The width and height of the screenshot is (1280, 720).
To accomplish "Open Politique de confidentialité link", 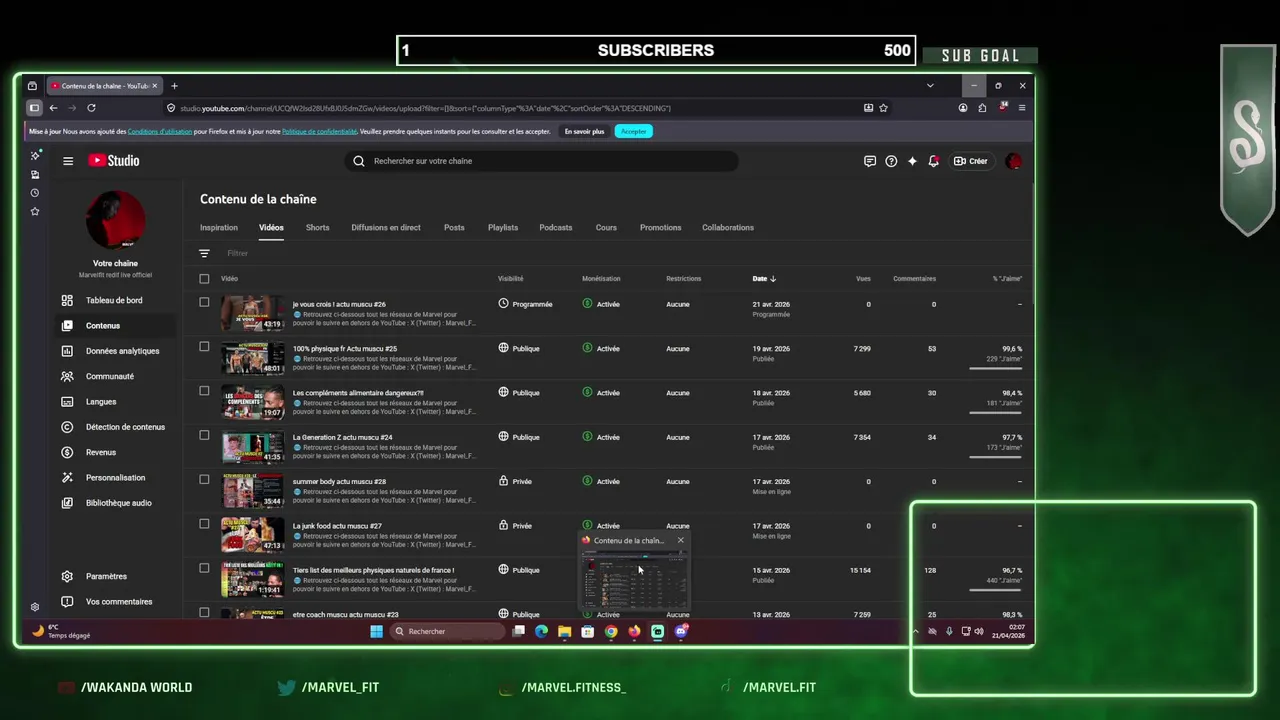I will (x=319, y=131).
